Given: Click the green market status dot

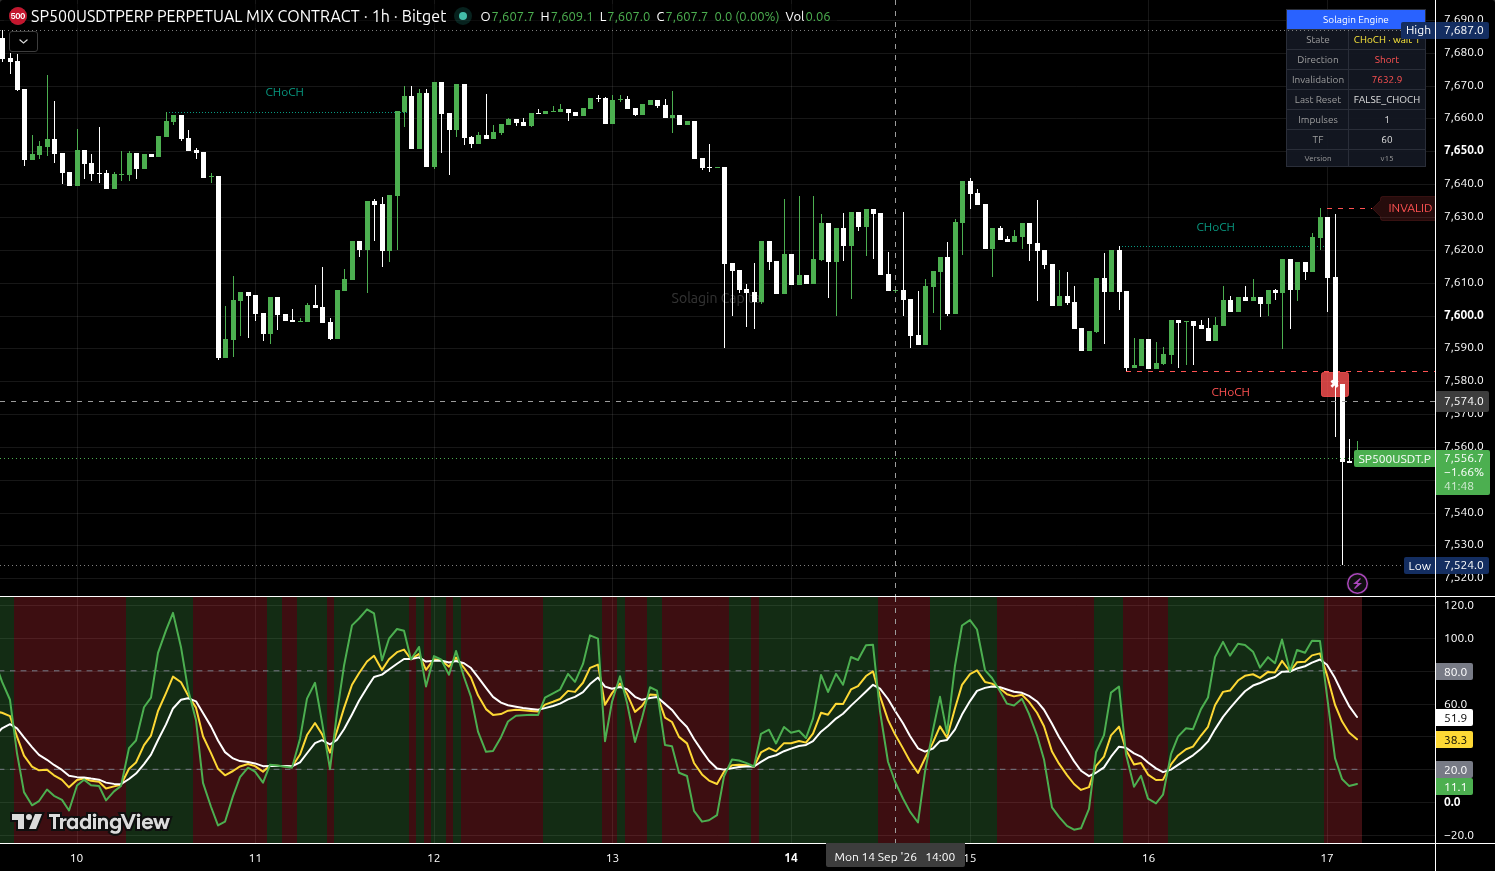Looking at the screenshot, I should (x=462, y=16).
